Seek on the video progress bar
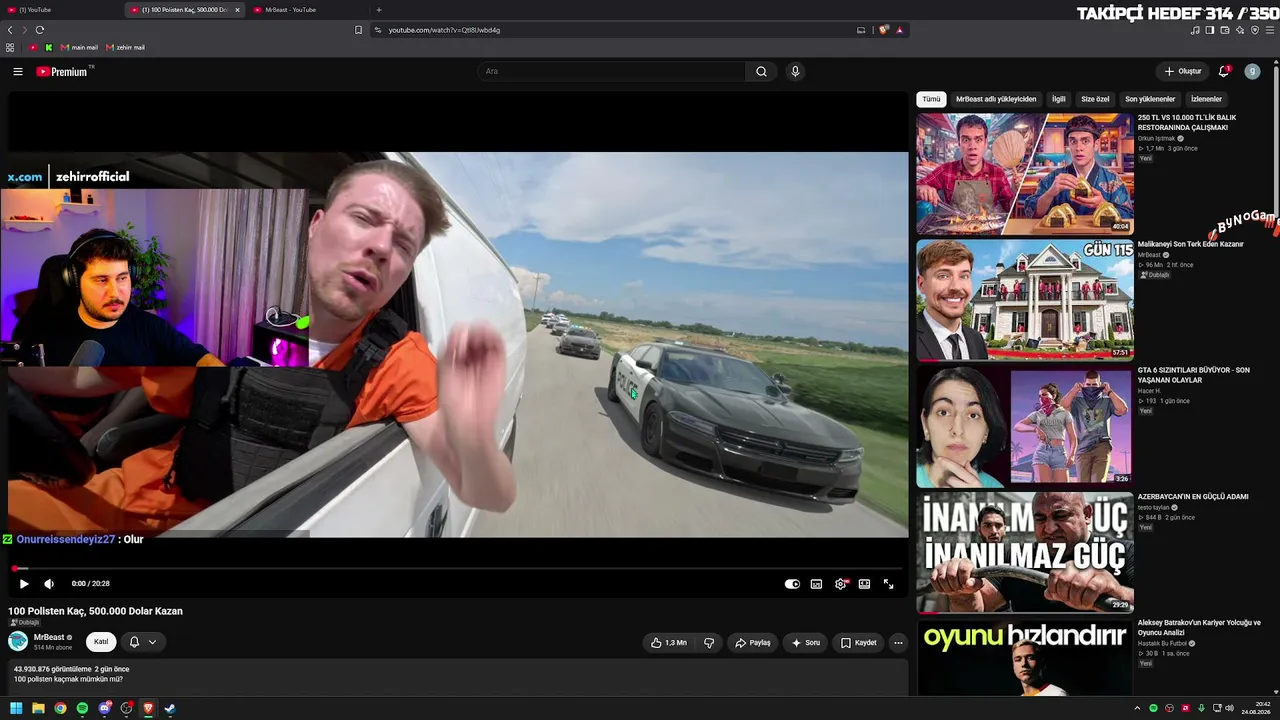 [x=458, y=568]
